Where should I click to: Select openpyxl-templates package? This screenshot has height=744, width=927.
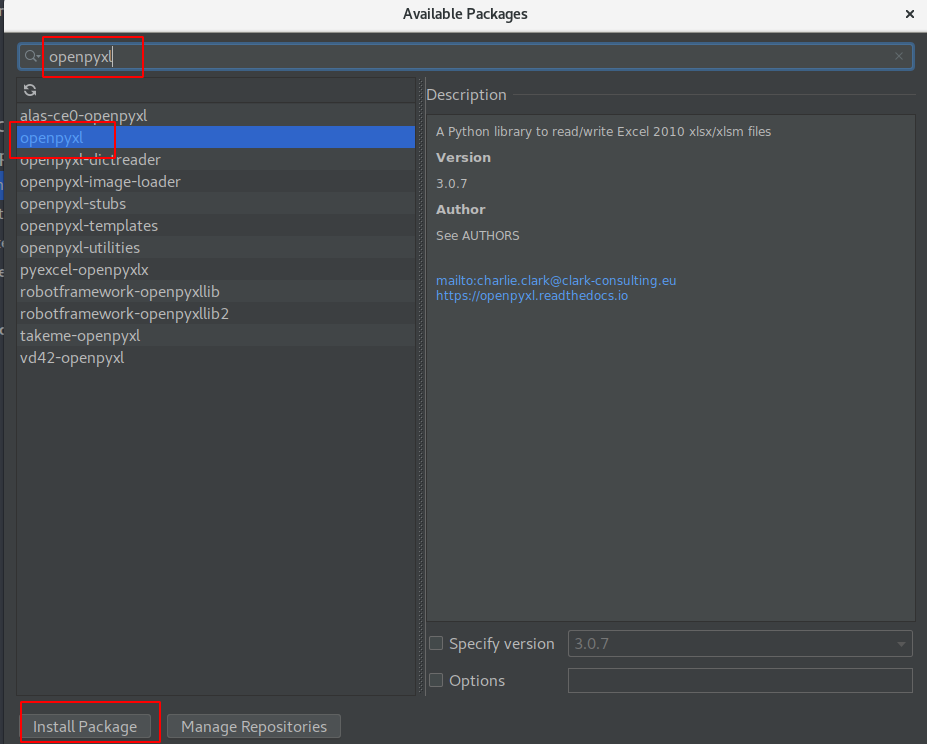coord(216,225)
